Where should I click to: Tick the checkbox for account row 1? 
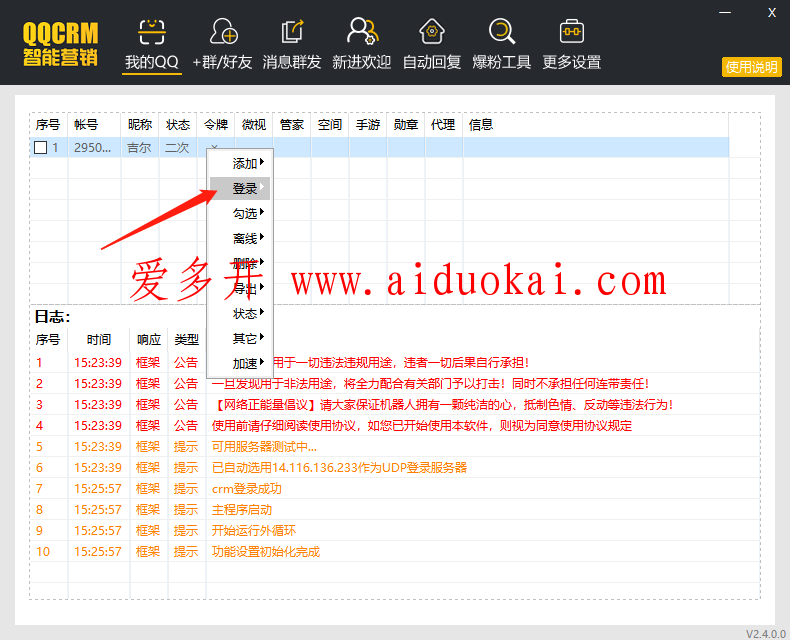[x=40, y=148]
